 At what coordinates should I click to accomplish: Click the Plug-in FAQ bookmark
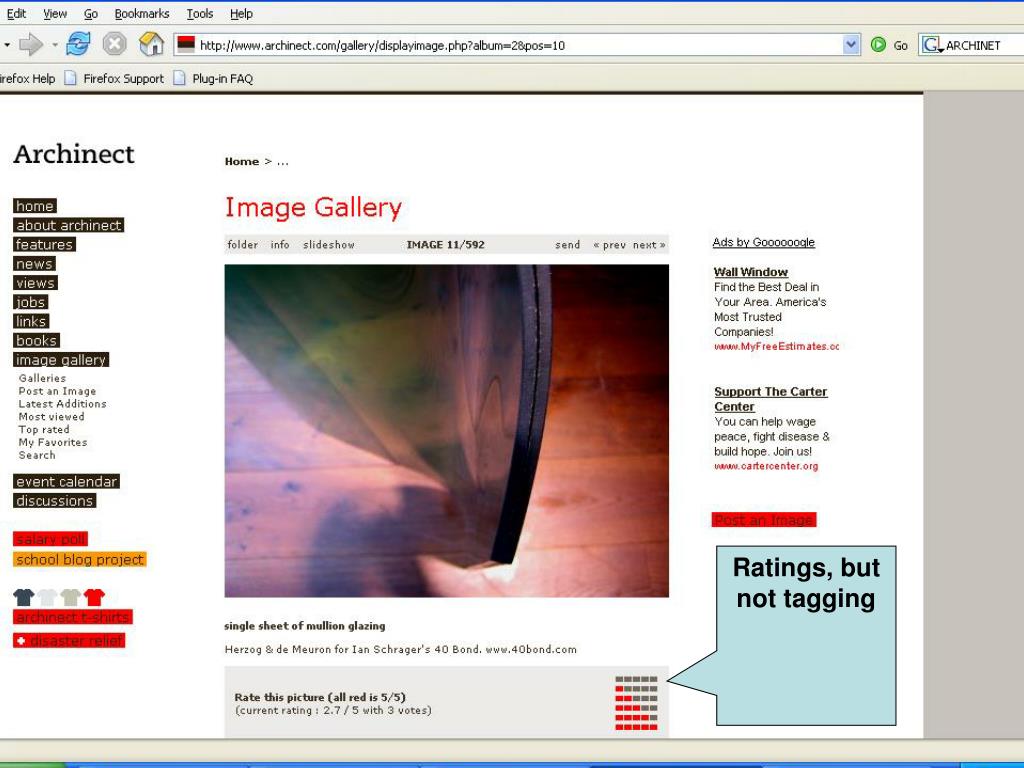222,78
